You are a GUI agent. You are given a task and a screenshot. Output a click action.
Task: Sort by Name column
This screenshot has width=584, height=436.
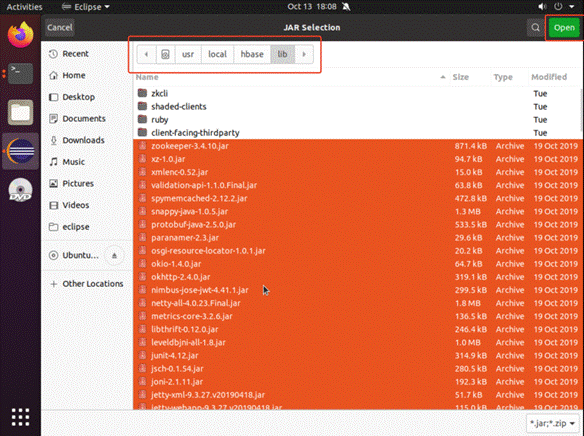291,77
